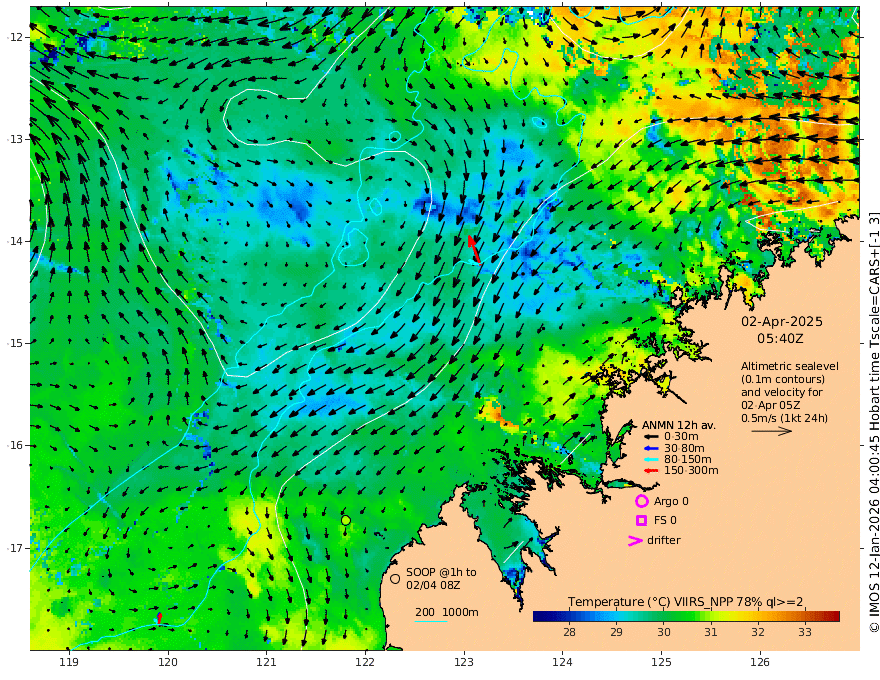This screenshot has height=680, width=880.
Task: Click the dark red end of temperature colorbar
Action: 833,617
